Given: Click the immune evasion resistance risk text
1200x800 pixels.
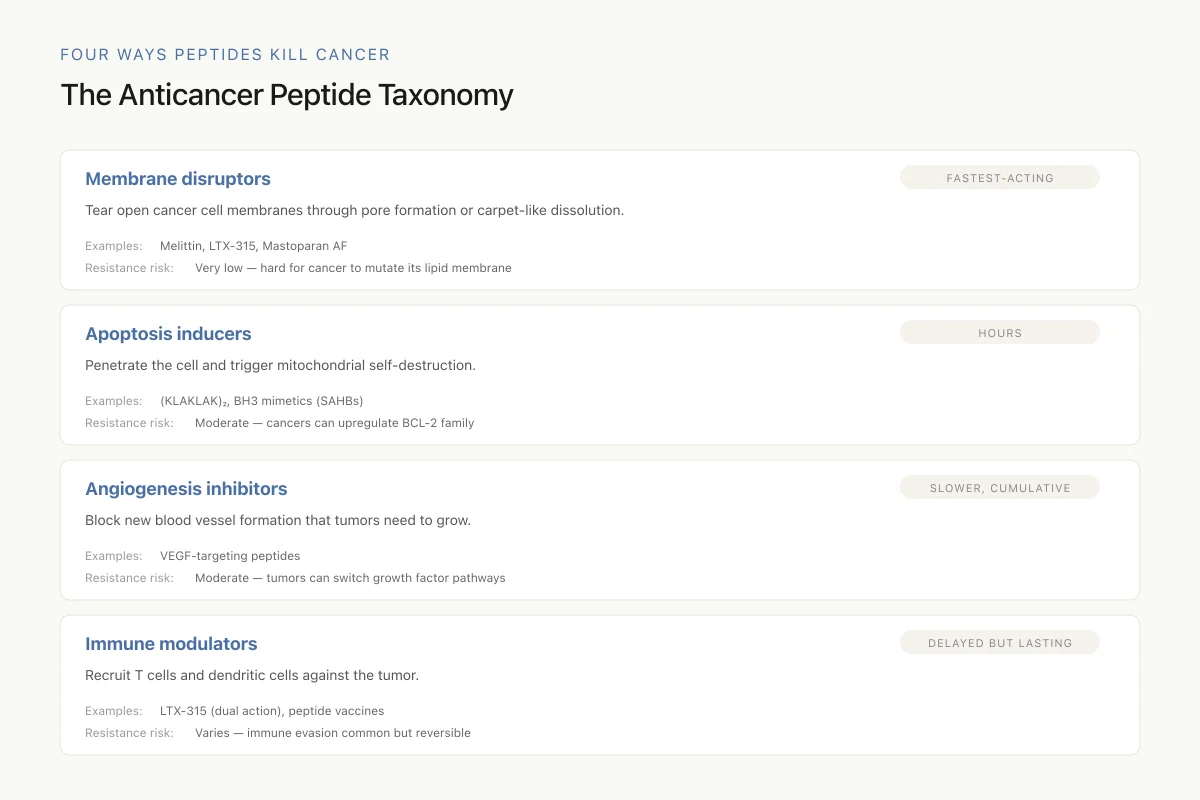Looking at the screenshot, I should (x=333, y=733).
